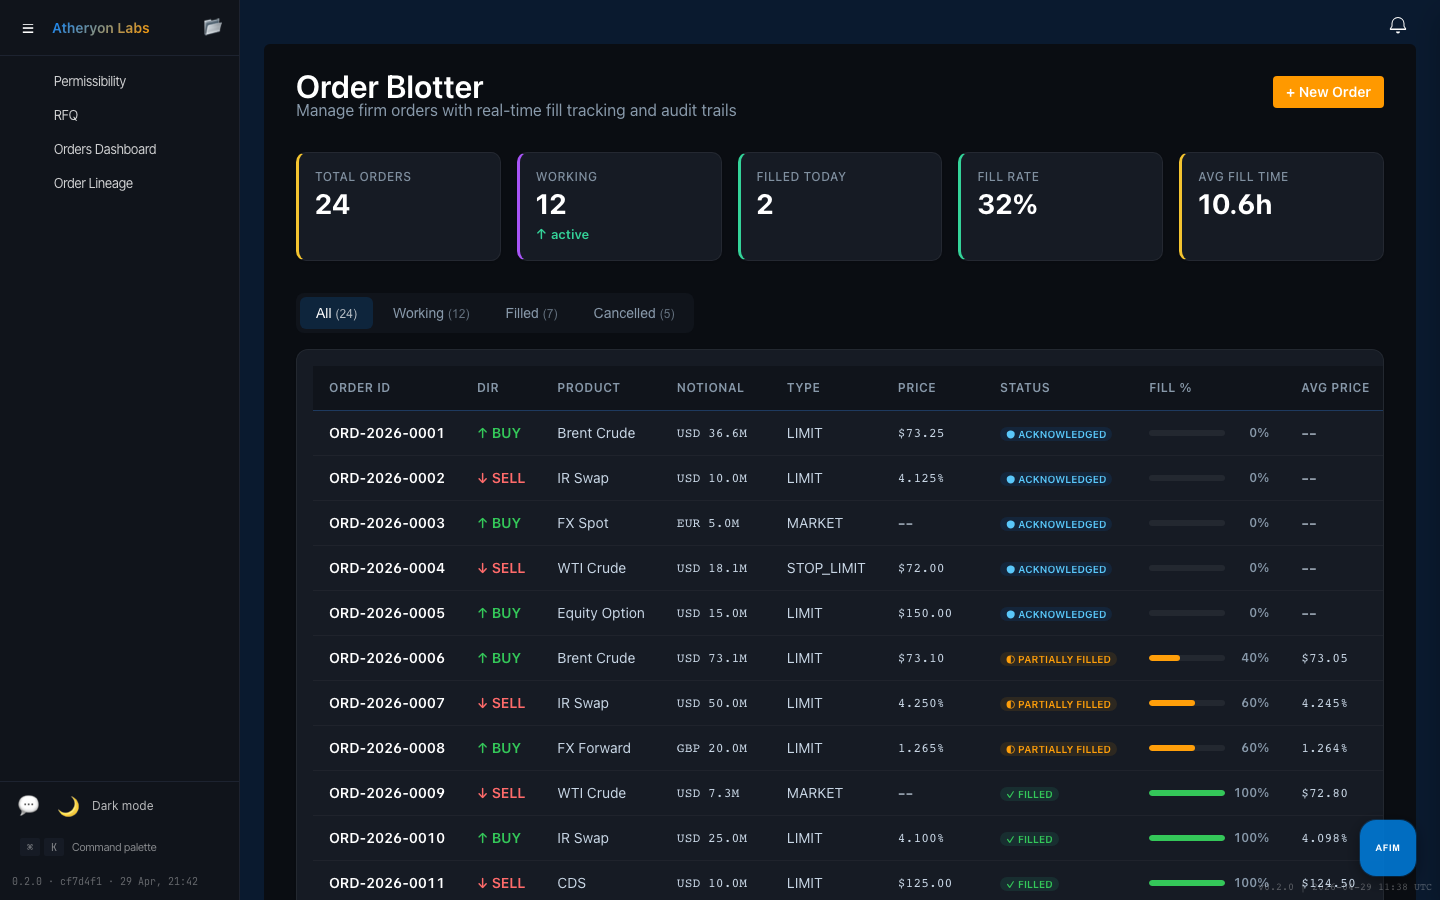Open order ORD-2026-0005
1440x900 pixels.
[x=387, y=613]
